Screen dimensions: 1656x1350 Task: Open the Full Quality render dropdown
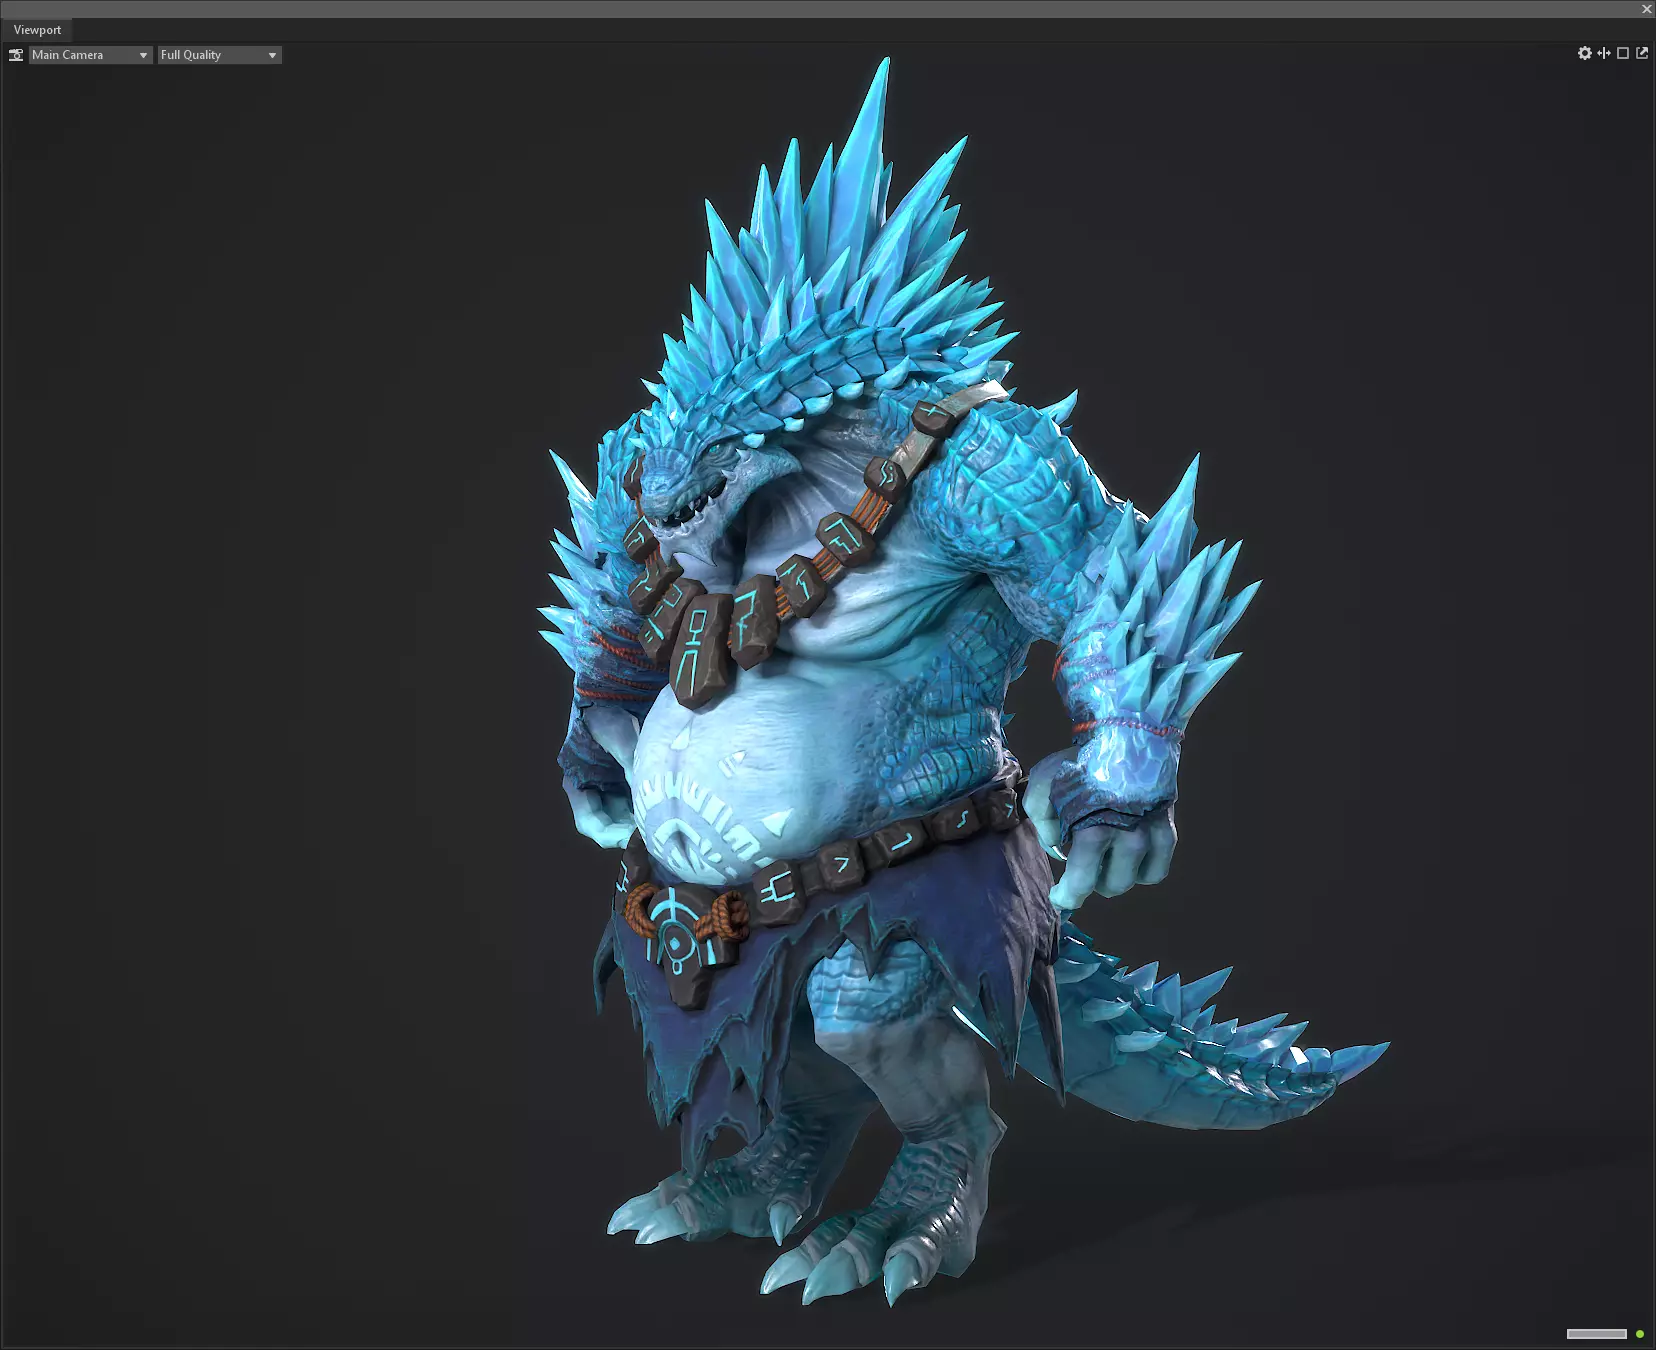tap(220, 55)
